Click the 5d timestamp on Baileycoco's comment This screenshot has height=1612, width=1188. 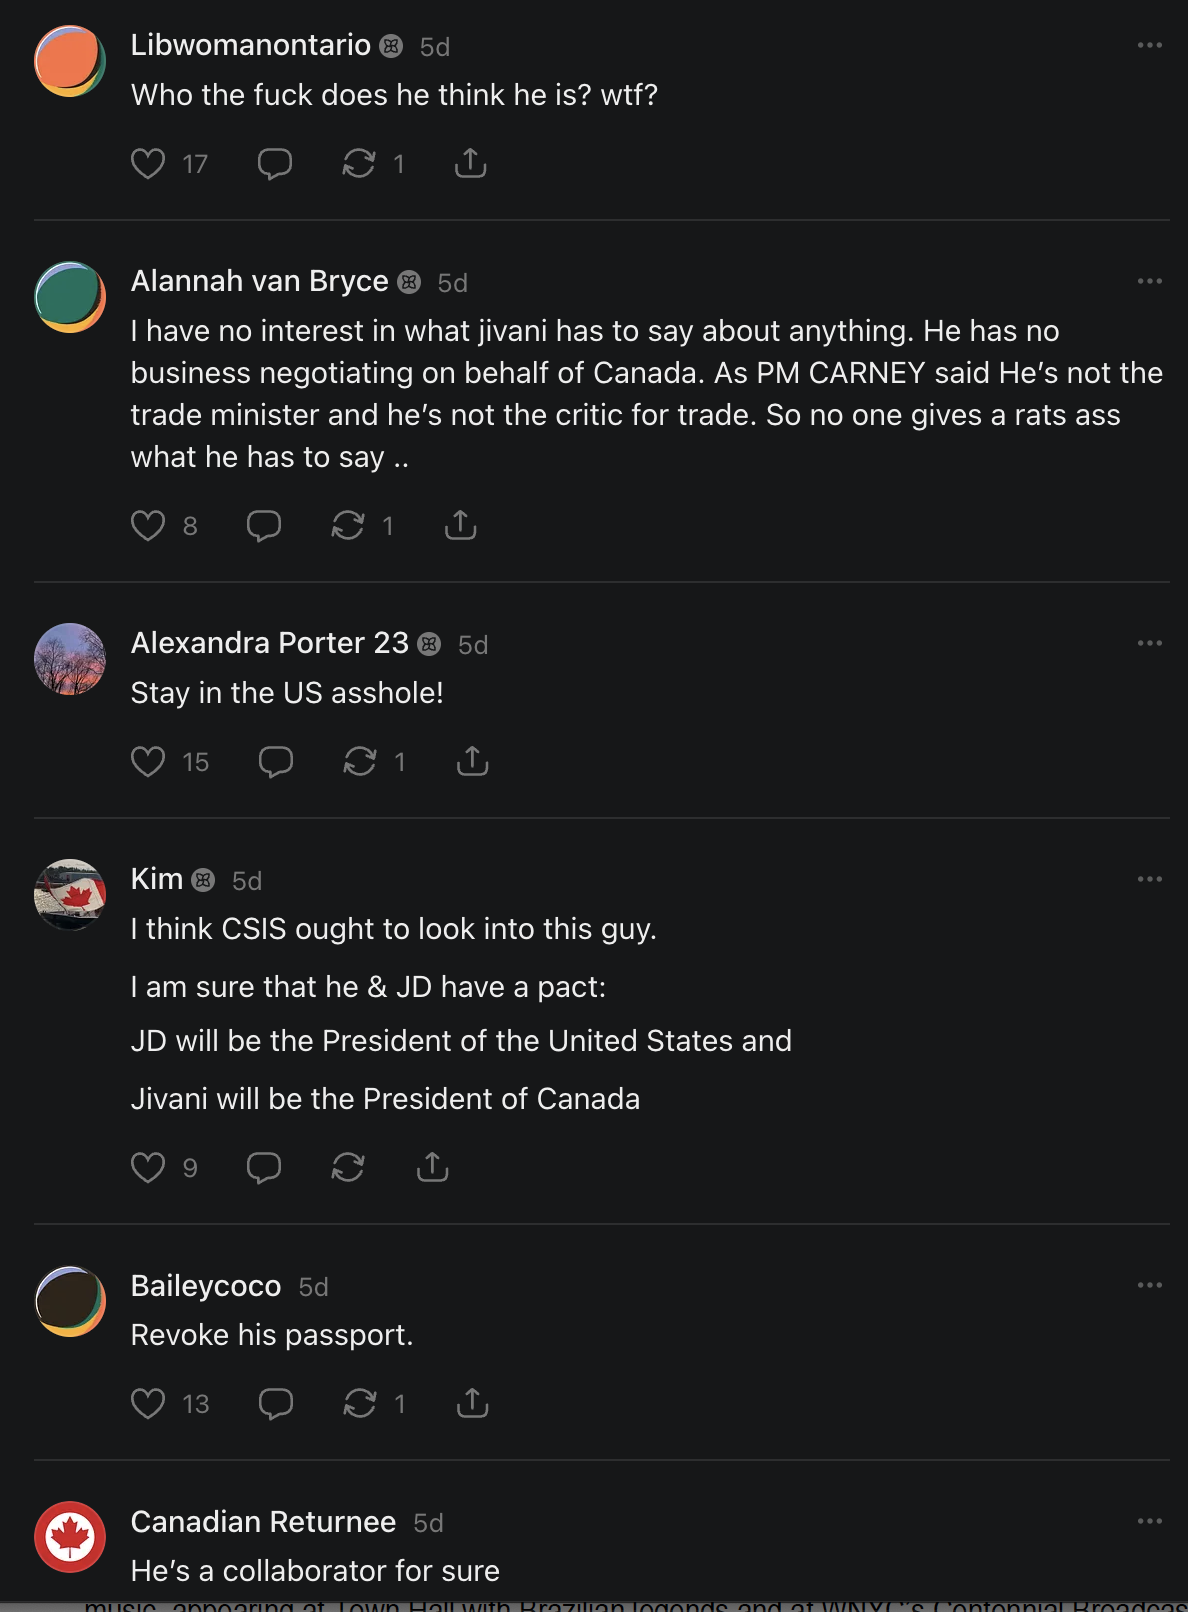tap(313, 1286)
